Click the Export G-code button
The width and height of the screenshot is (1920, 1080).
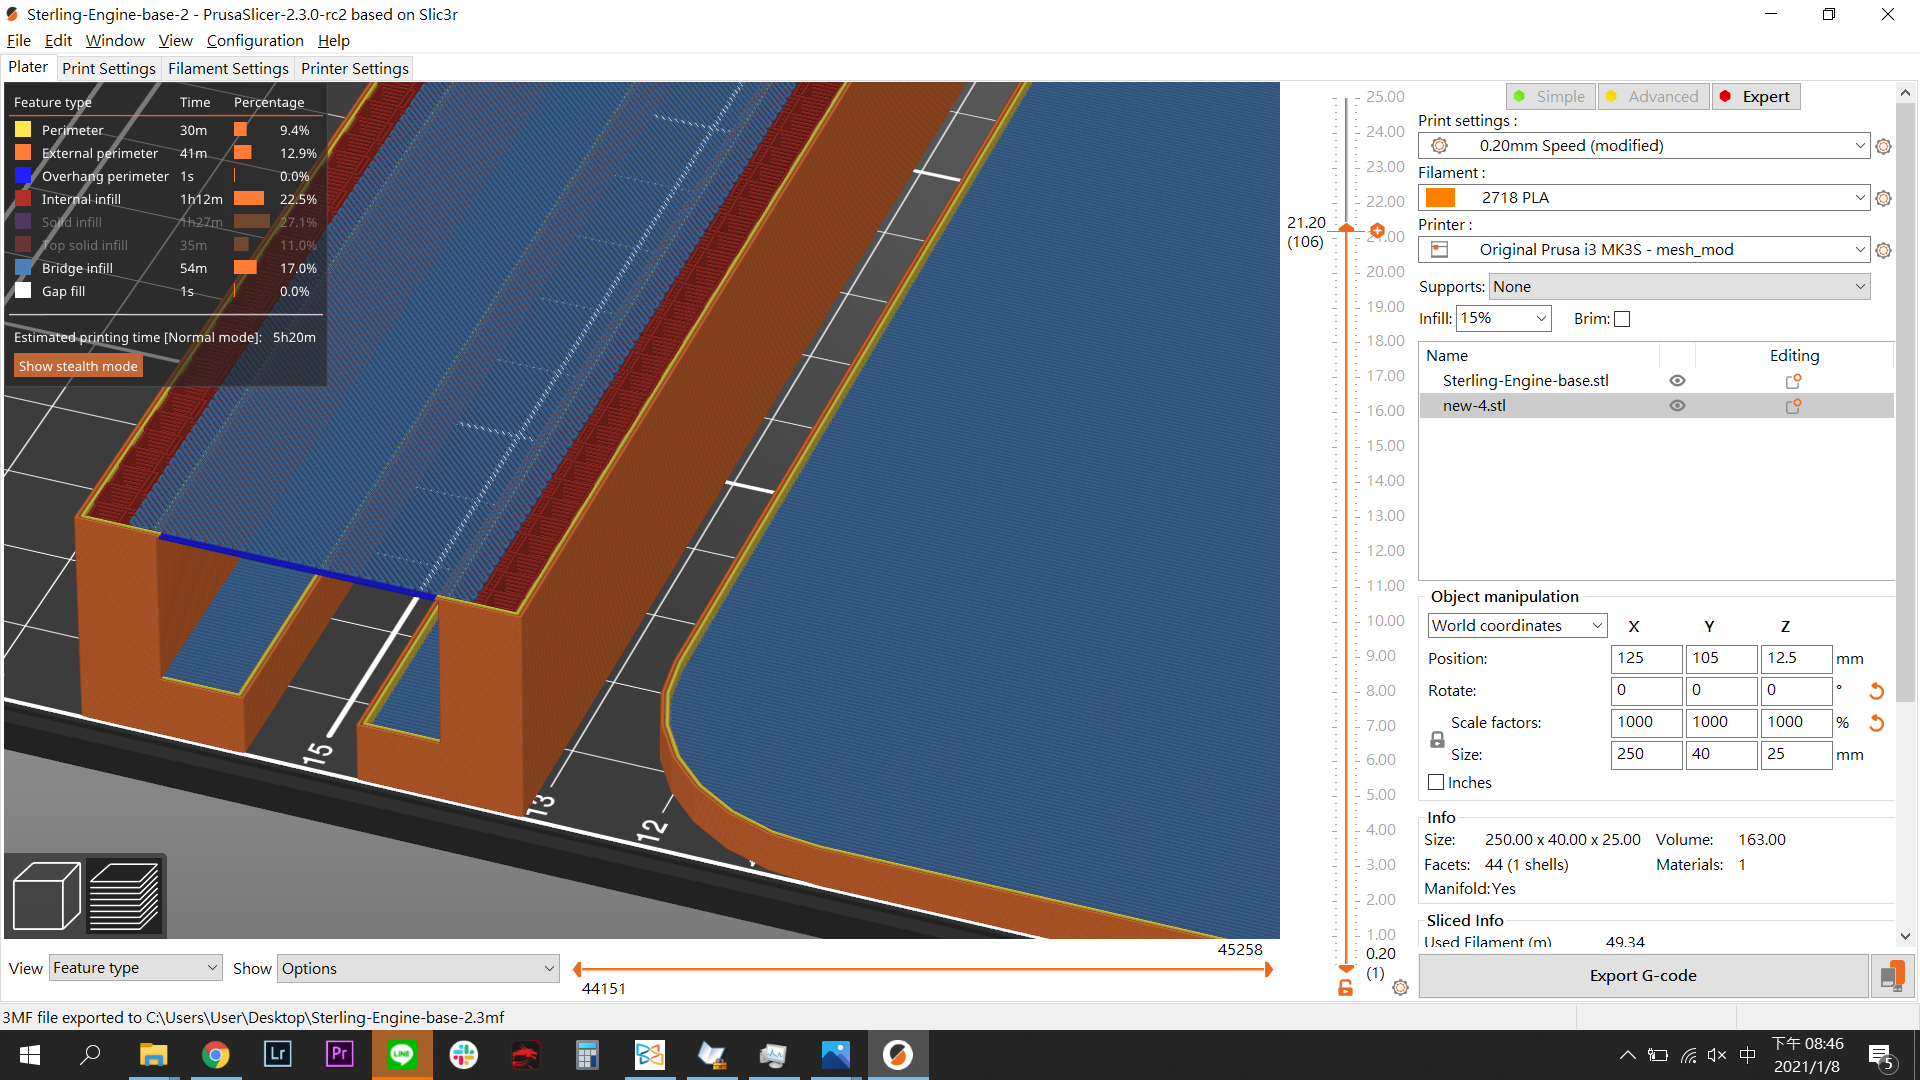[1642, 975]
